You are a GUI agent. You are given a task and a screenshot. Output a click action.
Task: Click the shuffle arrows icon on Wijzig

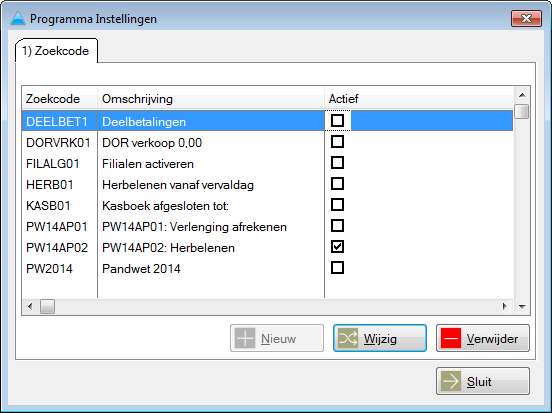click(348, 338)
